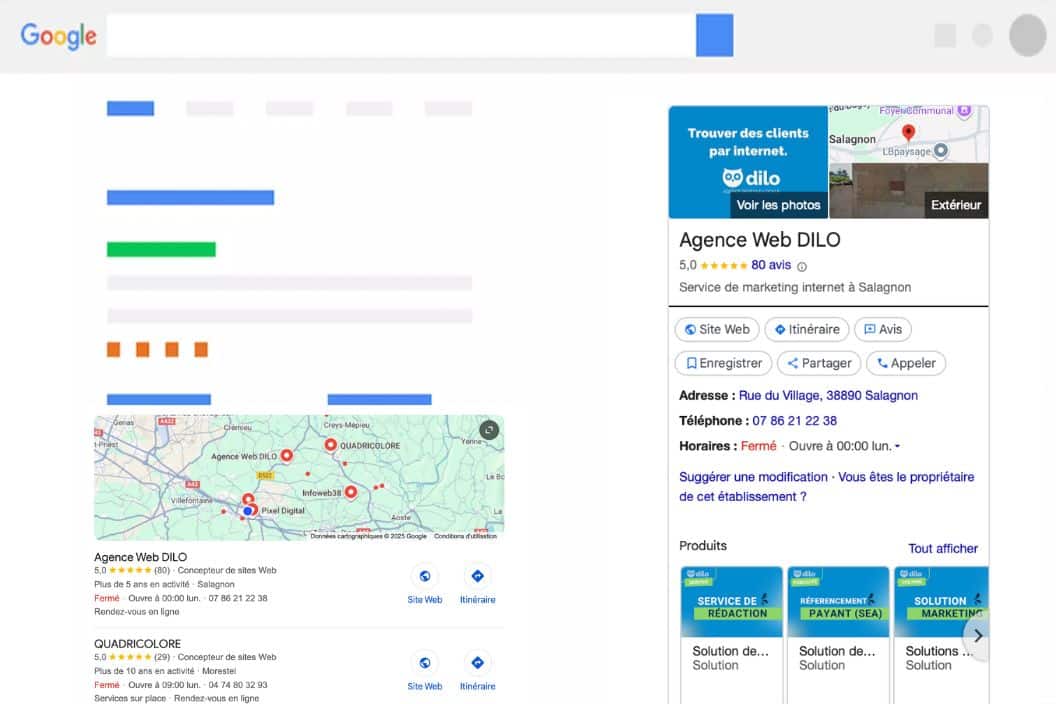Open the round profile avatar
This screenshot has width=1056, height=704.
tap(1027, 35)
